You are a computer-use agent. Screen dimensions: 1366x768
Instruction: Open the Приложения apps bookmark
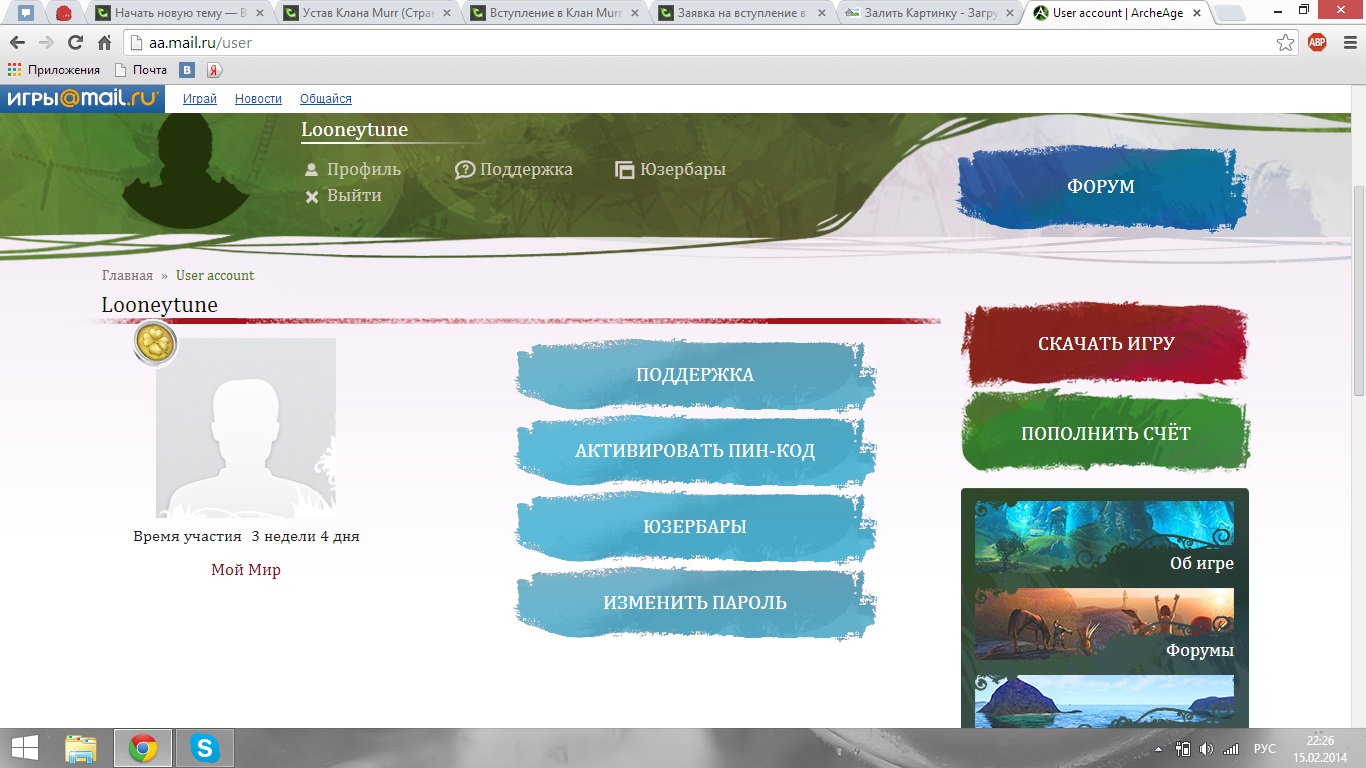[x=54, y=70]
